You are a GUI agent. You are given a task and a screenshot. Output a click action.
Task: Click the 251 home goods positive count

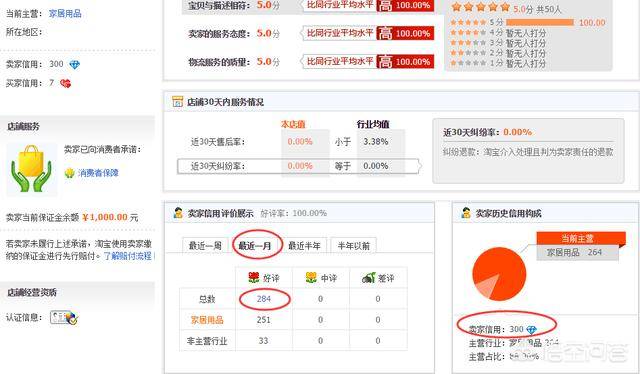(264, 320)
